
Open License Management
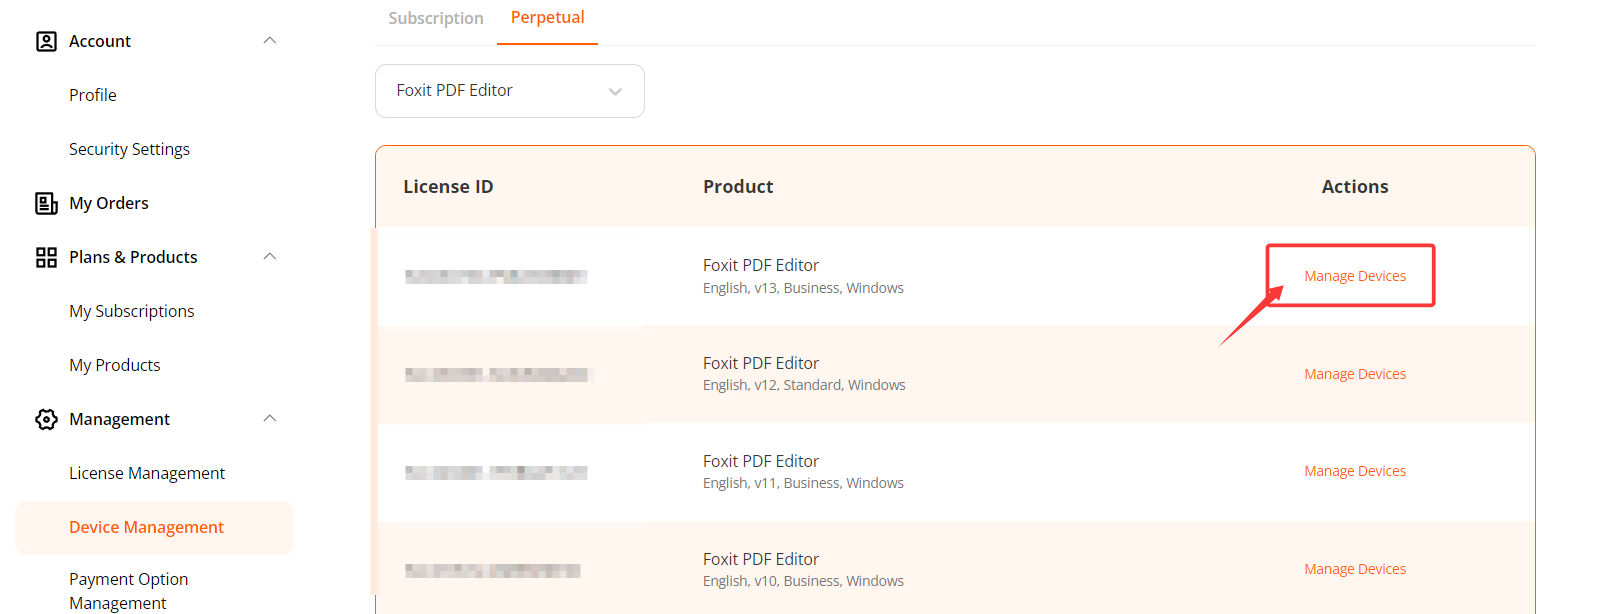pos(147,473)
